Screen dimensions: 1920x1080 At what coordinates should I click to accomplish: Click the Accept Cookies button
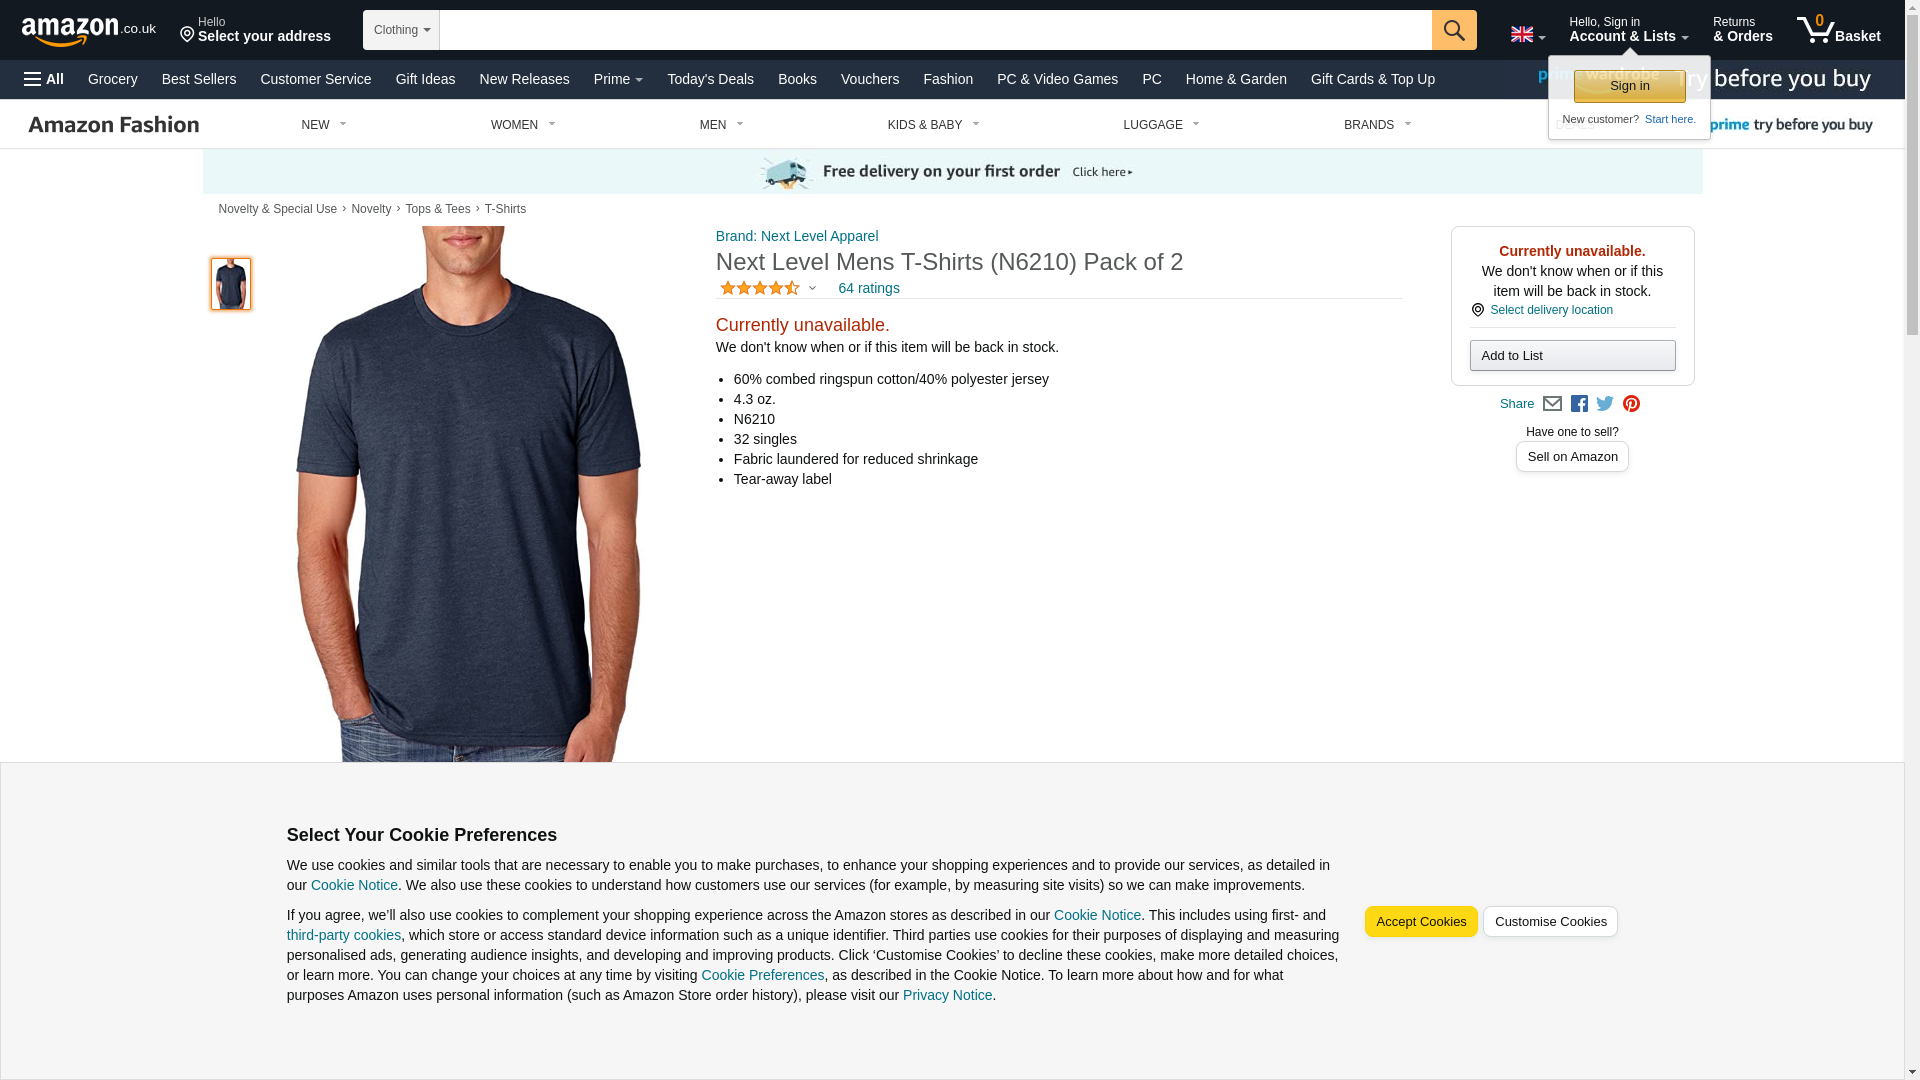[1421, 922]
